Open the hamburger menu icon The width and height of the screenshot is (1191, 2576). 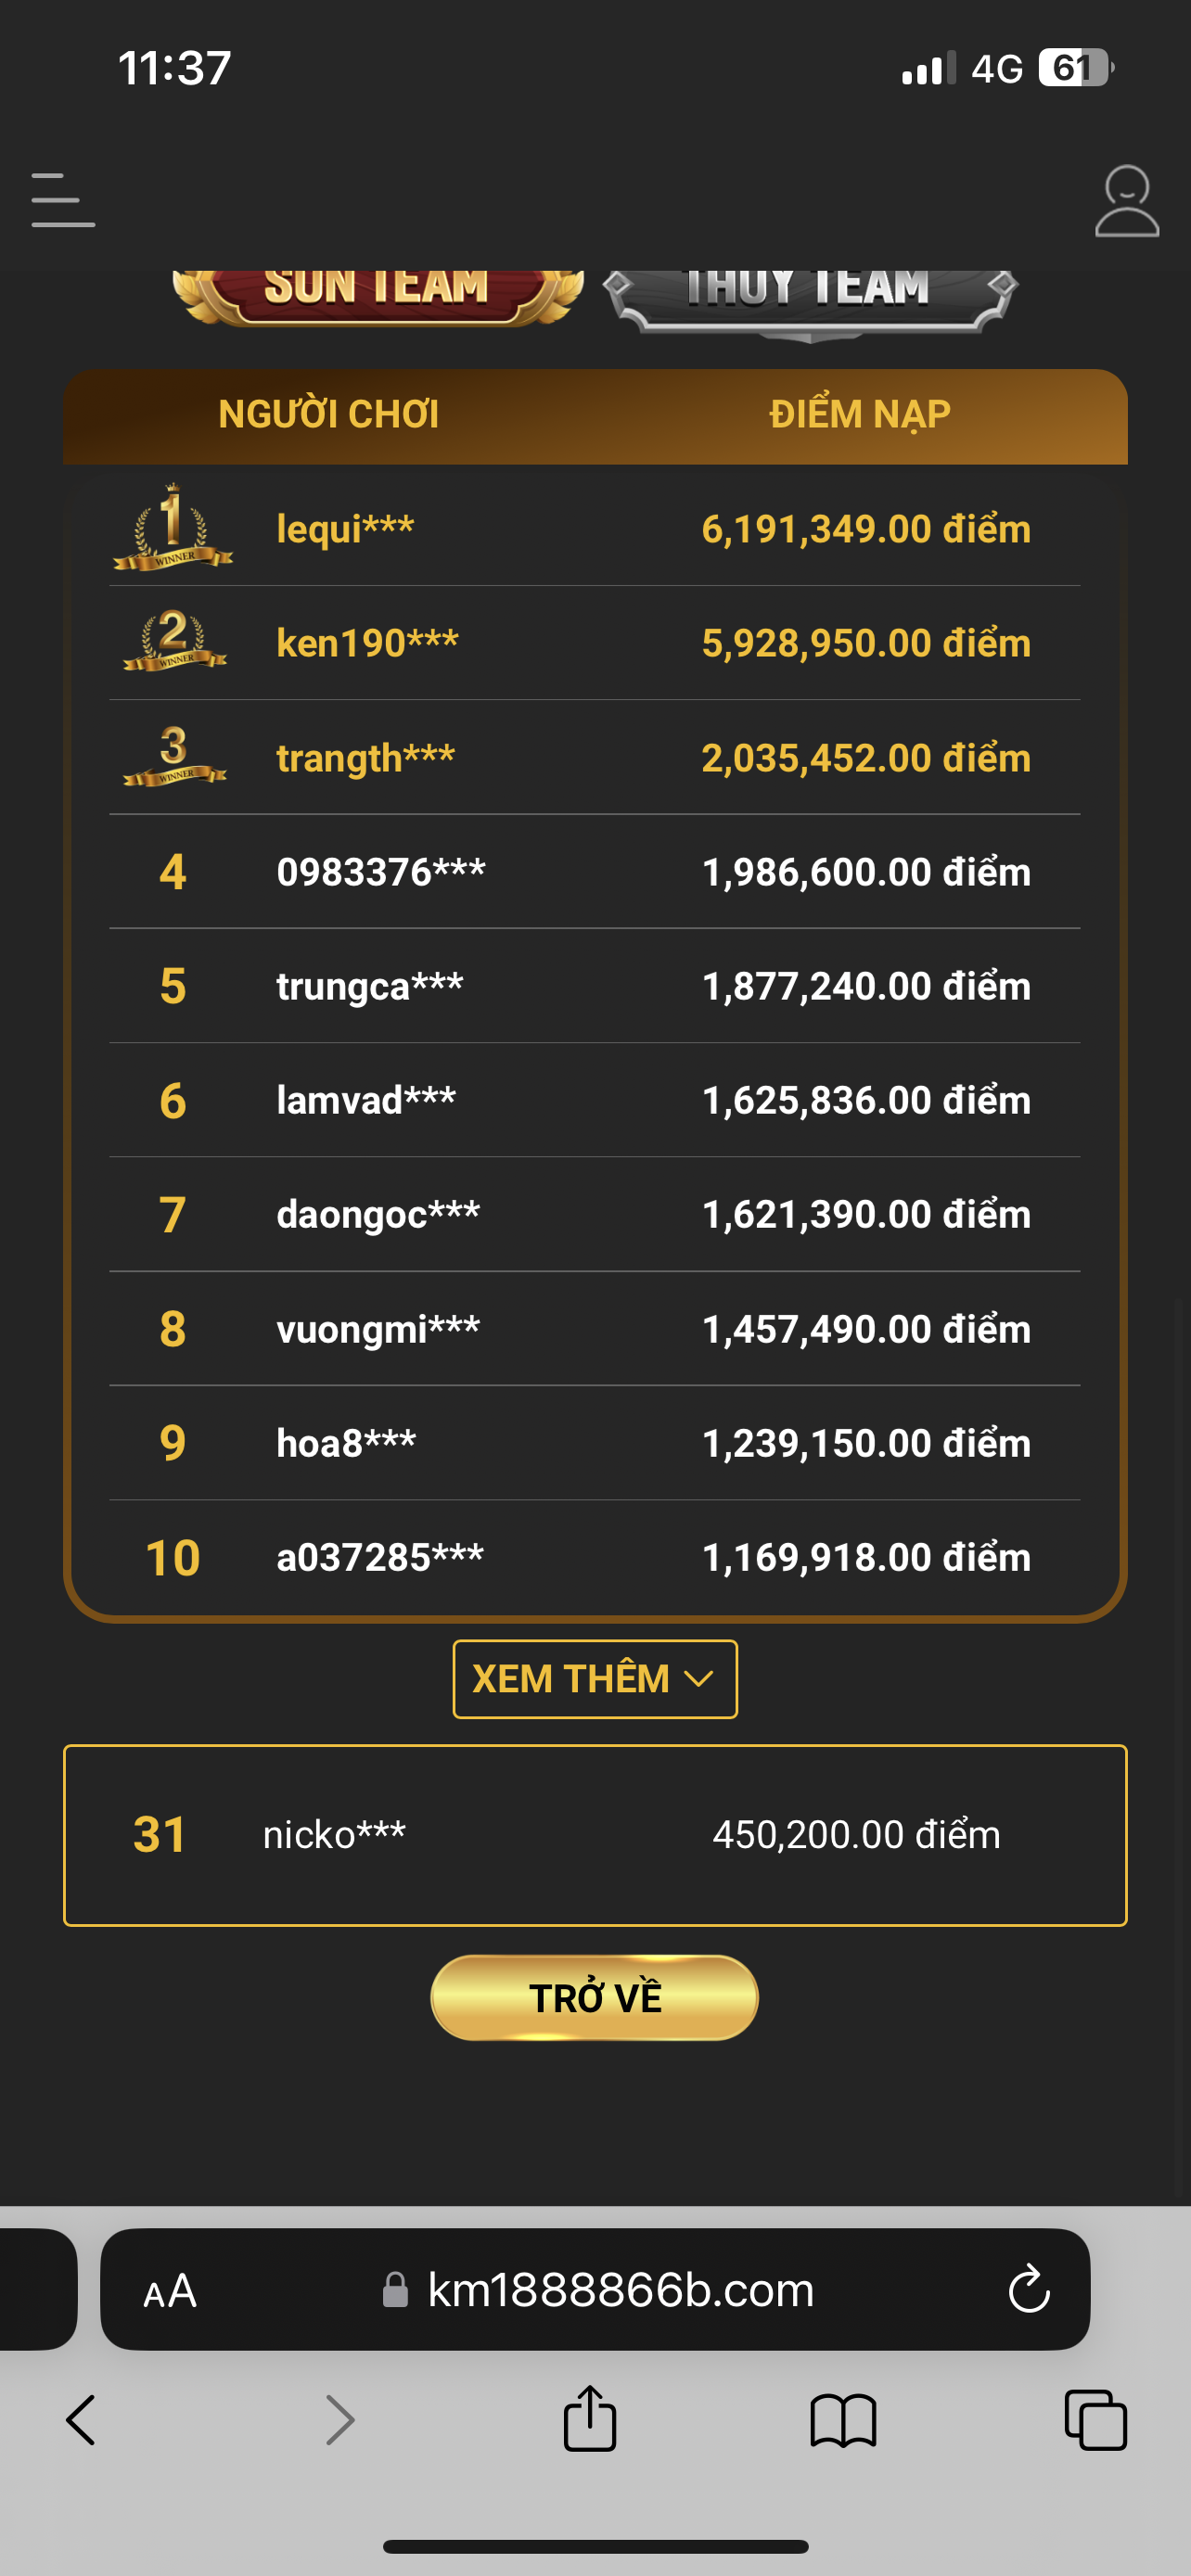coord(63,200)
